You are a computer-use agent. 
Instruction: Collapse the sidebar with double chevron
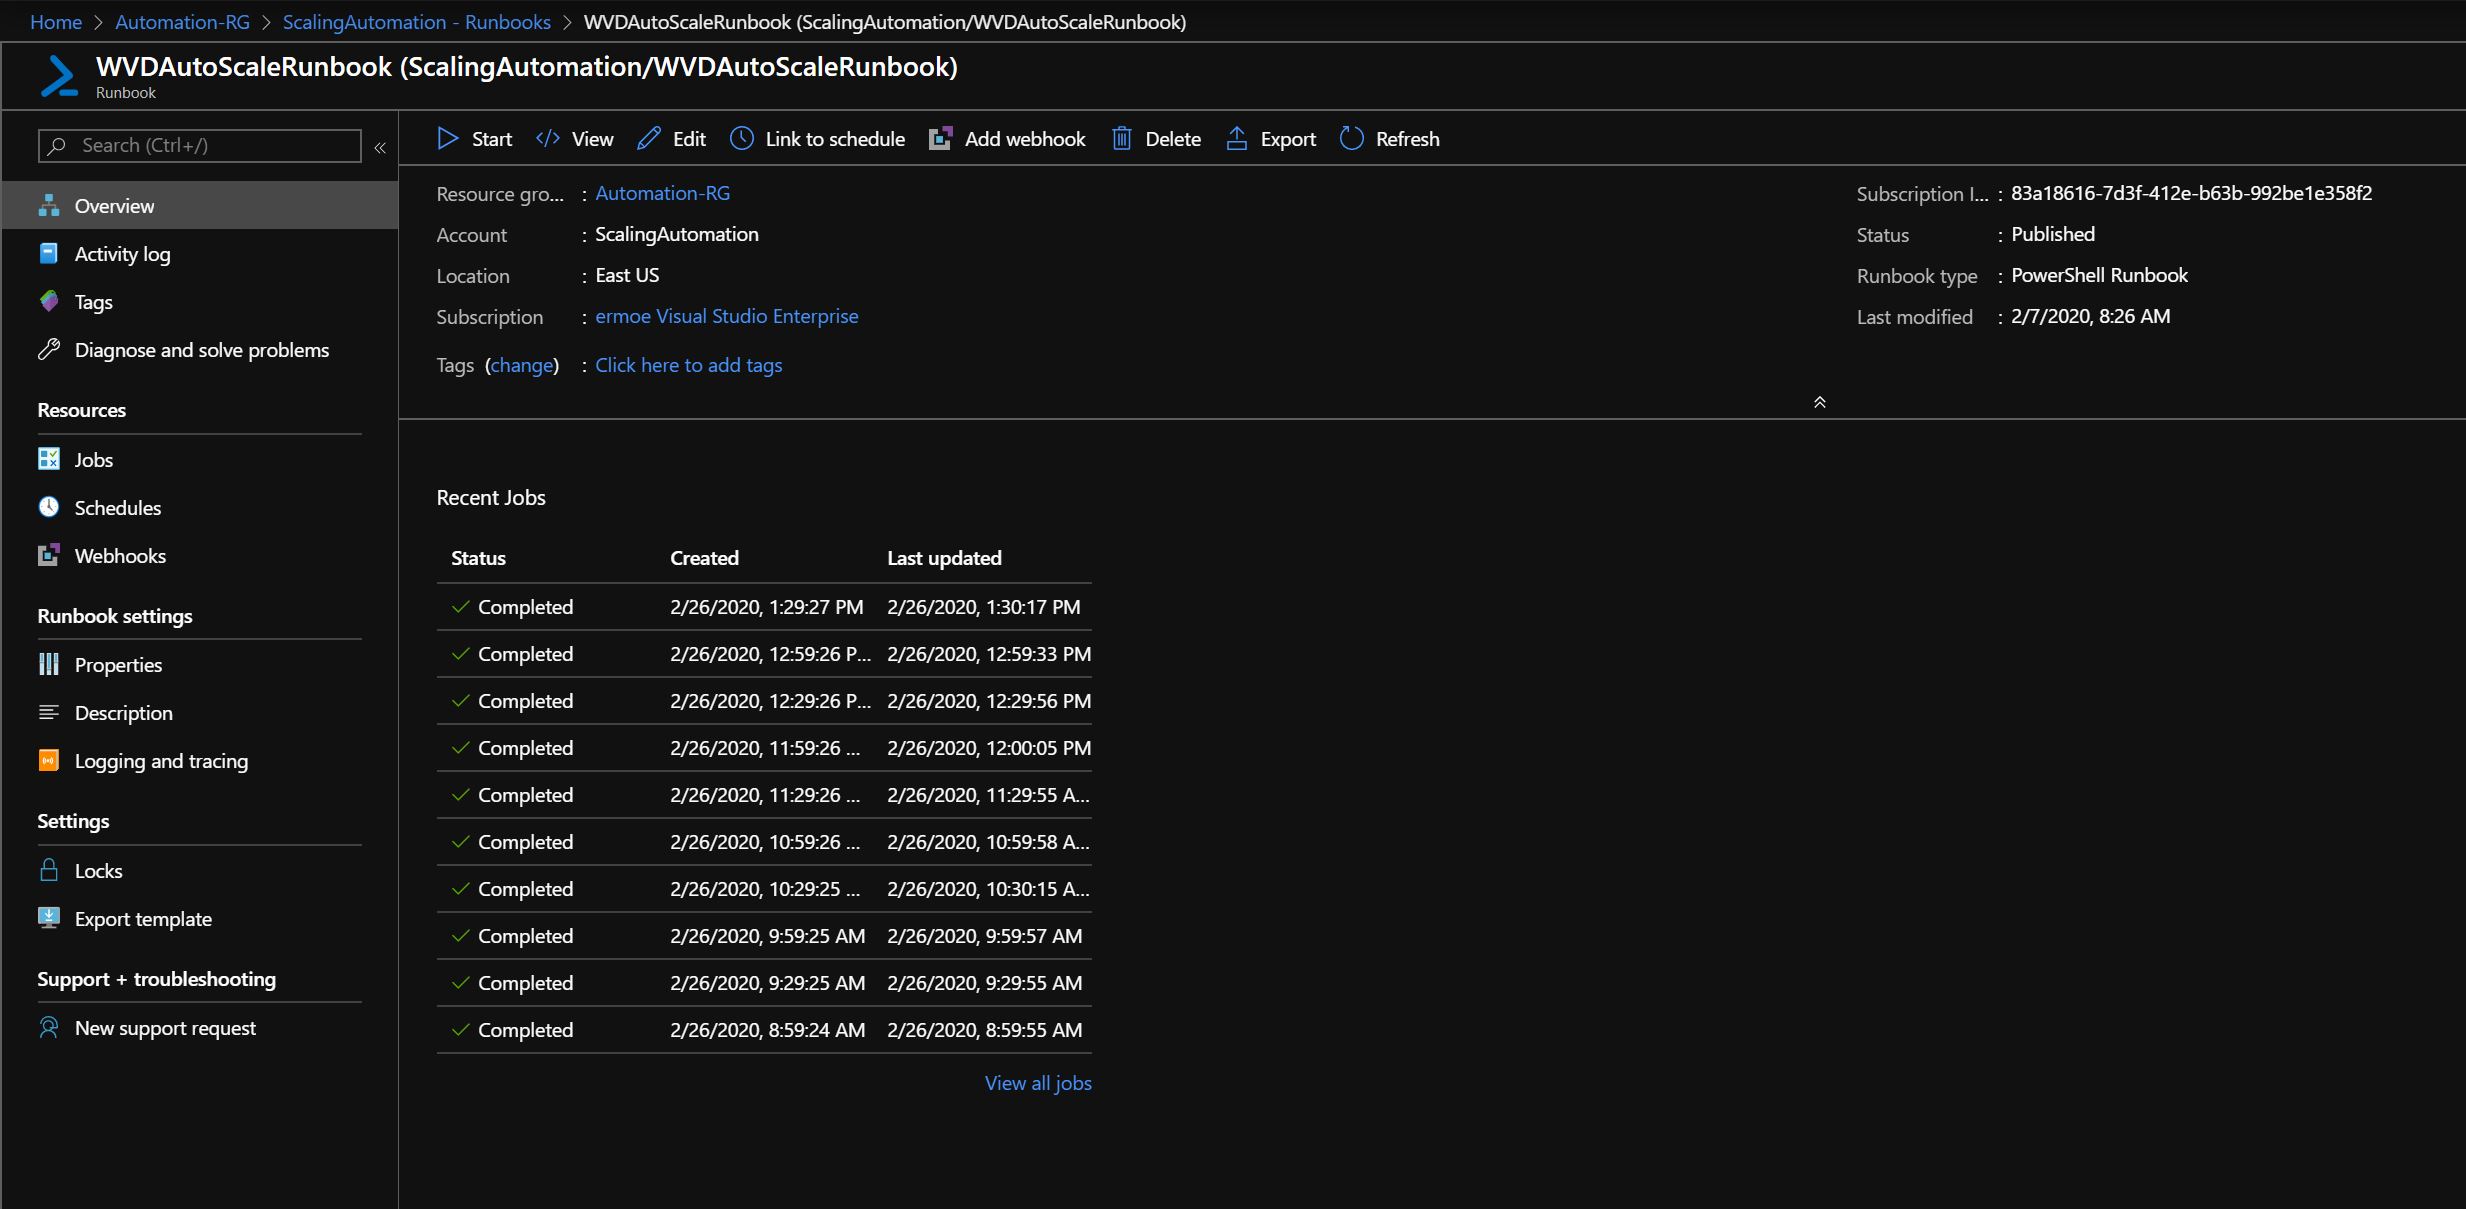click(x=380, y=147)
